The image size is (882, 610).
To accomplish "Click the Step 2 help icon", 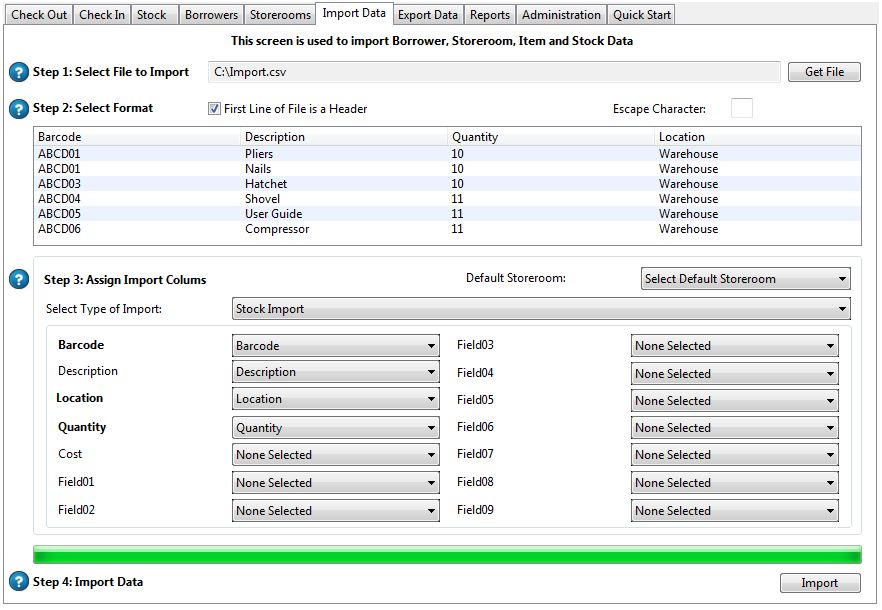I will [x=19, y=109].
